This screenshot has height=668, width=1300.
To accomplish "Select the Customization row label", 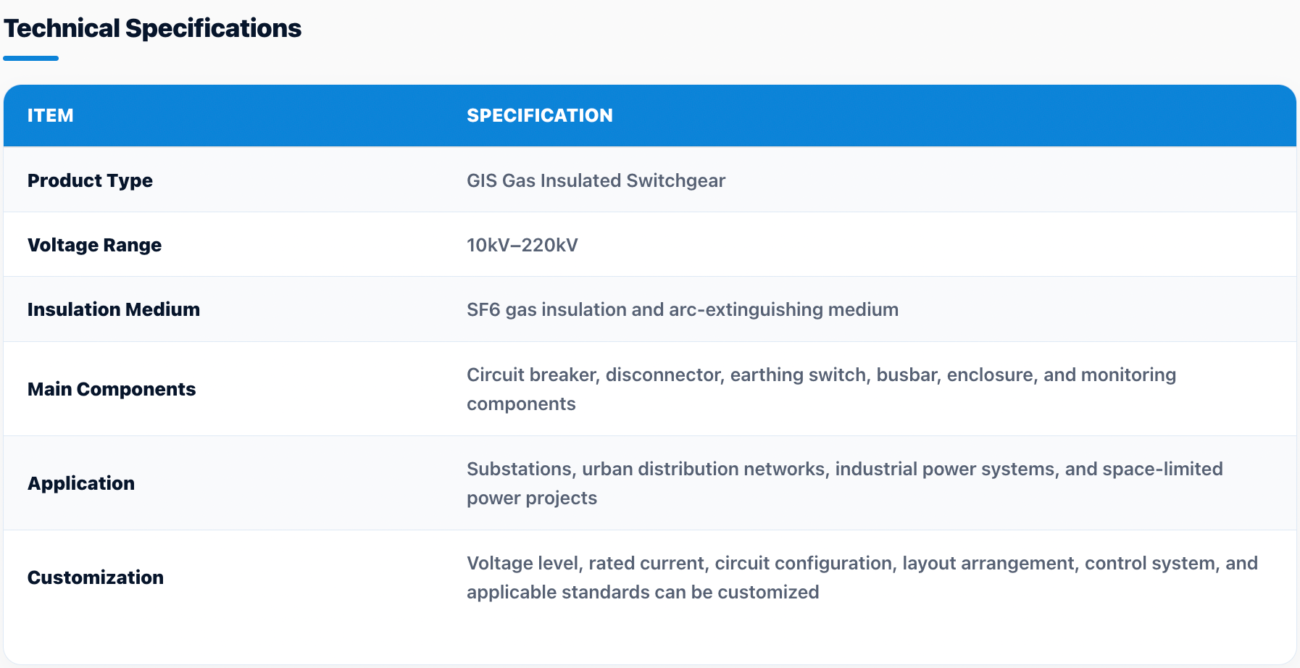I will [x=95, y=577].
